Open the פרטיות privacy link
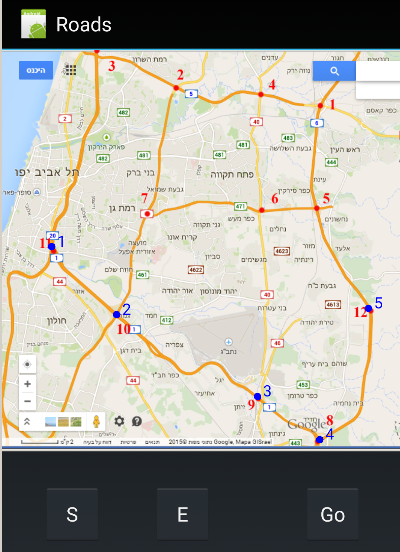 point(128,442)
